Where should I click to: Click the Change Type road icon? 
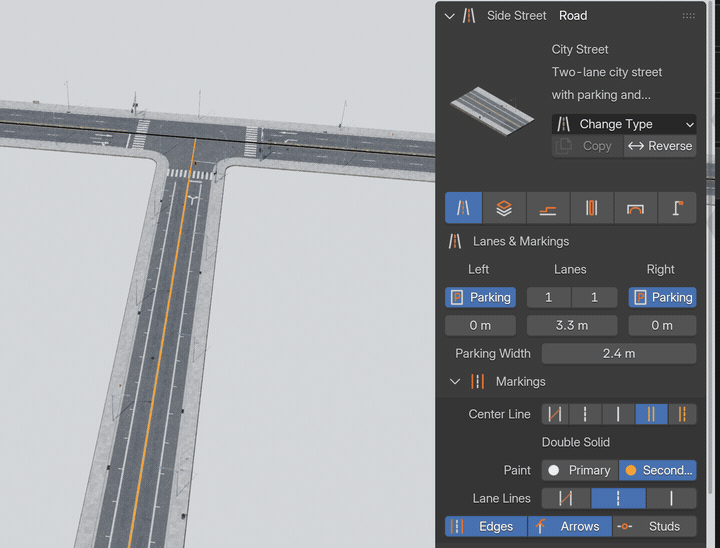pyautogui.click(x=563, y=124)
